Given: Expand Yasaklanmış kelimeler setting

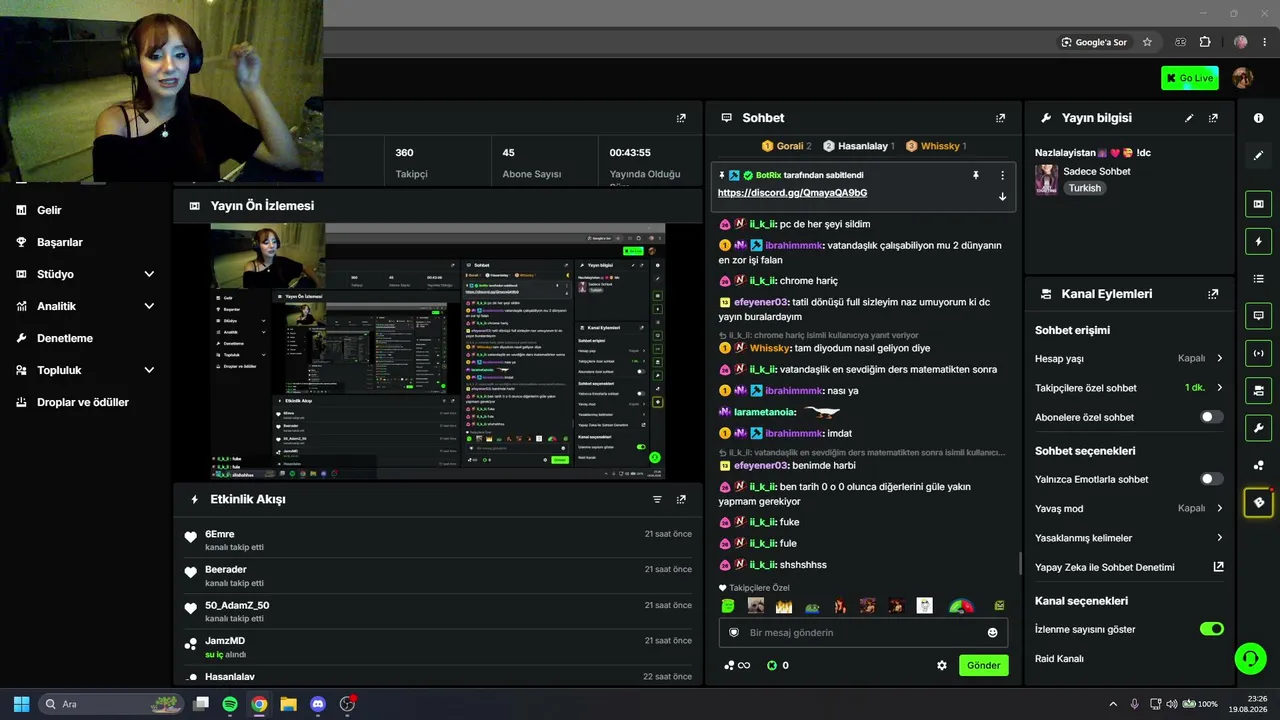Looking at the screenshot, I should (x=1129, y=538).
